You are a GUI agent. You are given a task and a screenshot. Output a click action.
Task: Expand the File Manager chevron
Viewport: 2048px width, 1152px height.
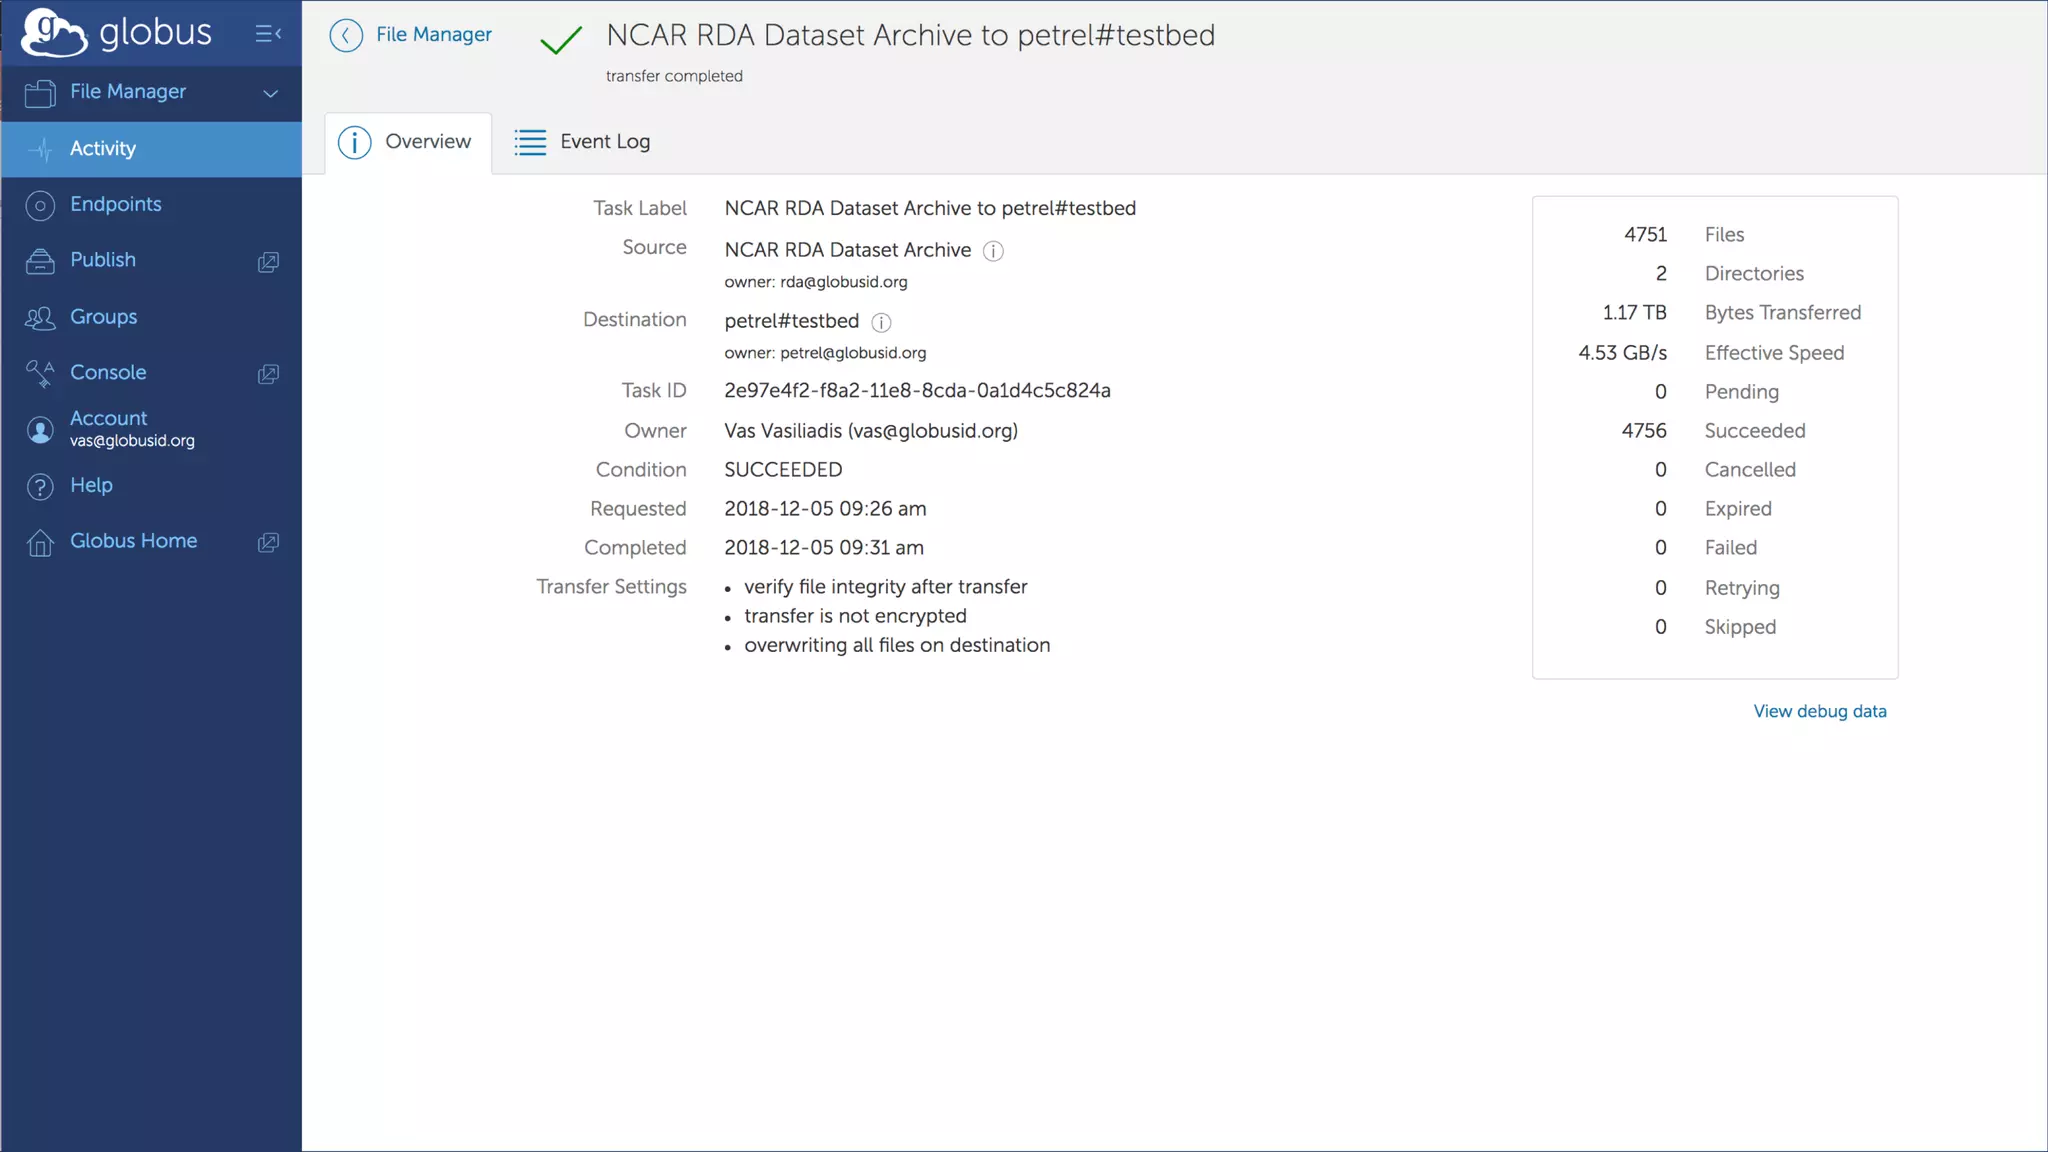point(270,93)
